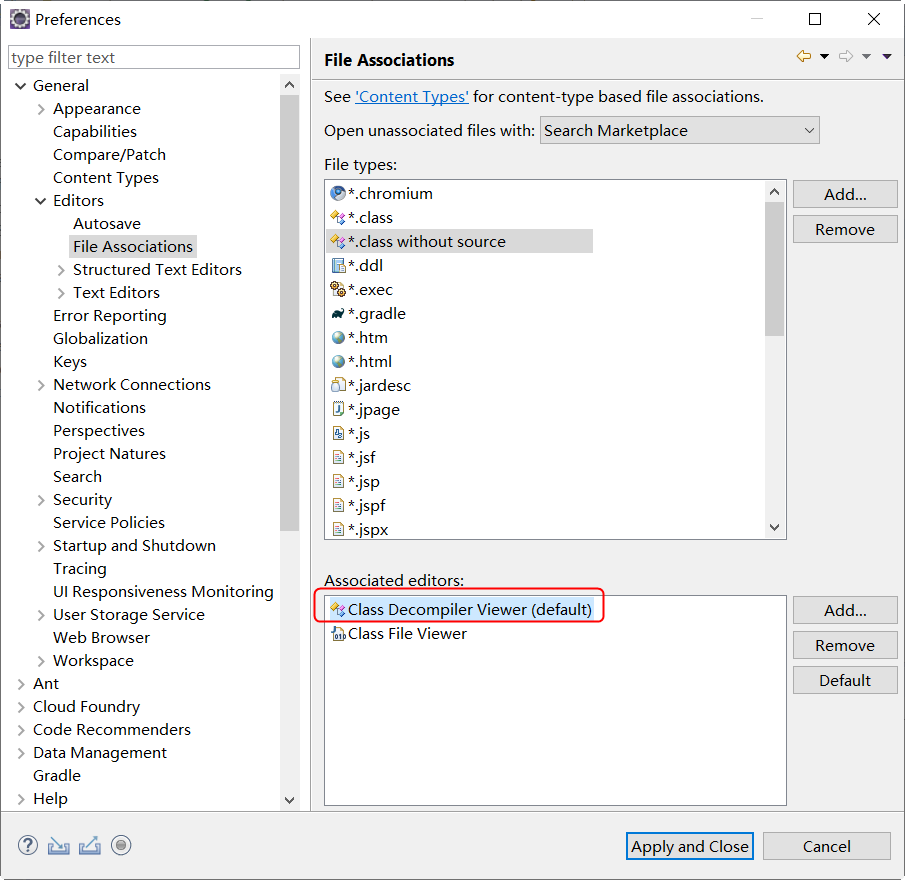This screenshot has height=880, width=905.
Task: Click the Export preferences icon
Action: coord(89,846)
